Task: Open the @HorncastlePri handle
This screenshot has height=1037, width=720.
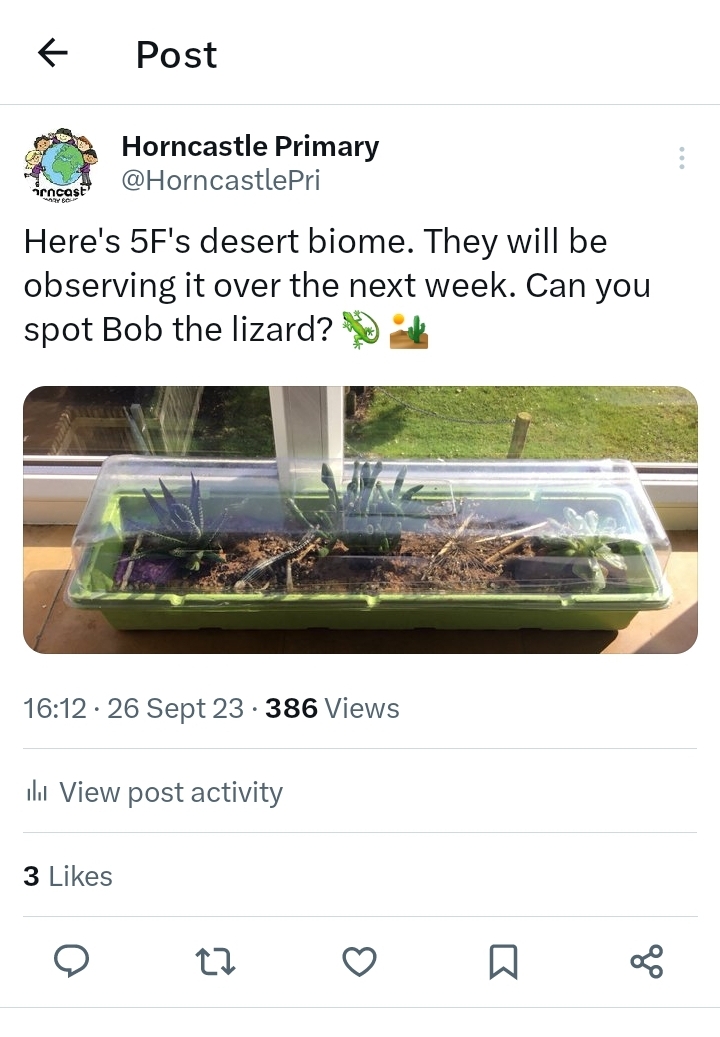Action: coord(221,180)
